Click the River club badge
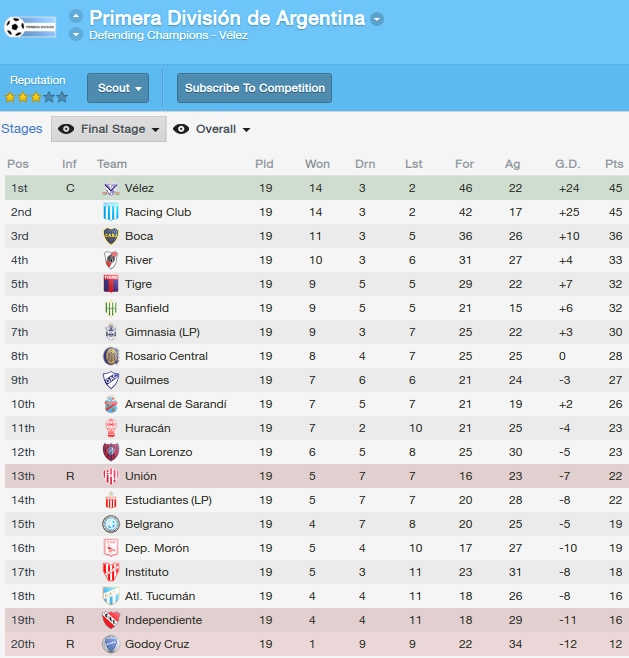The height and width of the screenshot is (658, 629). (111, 260)
